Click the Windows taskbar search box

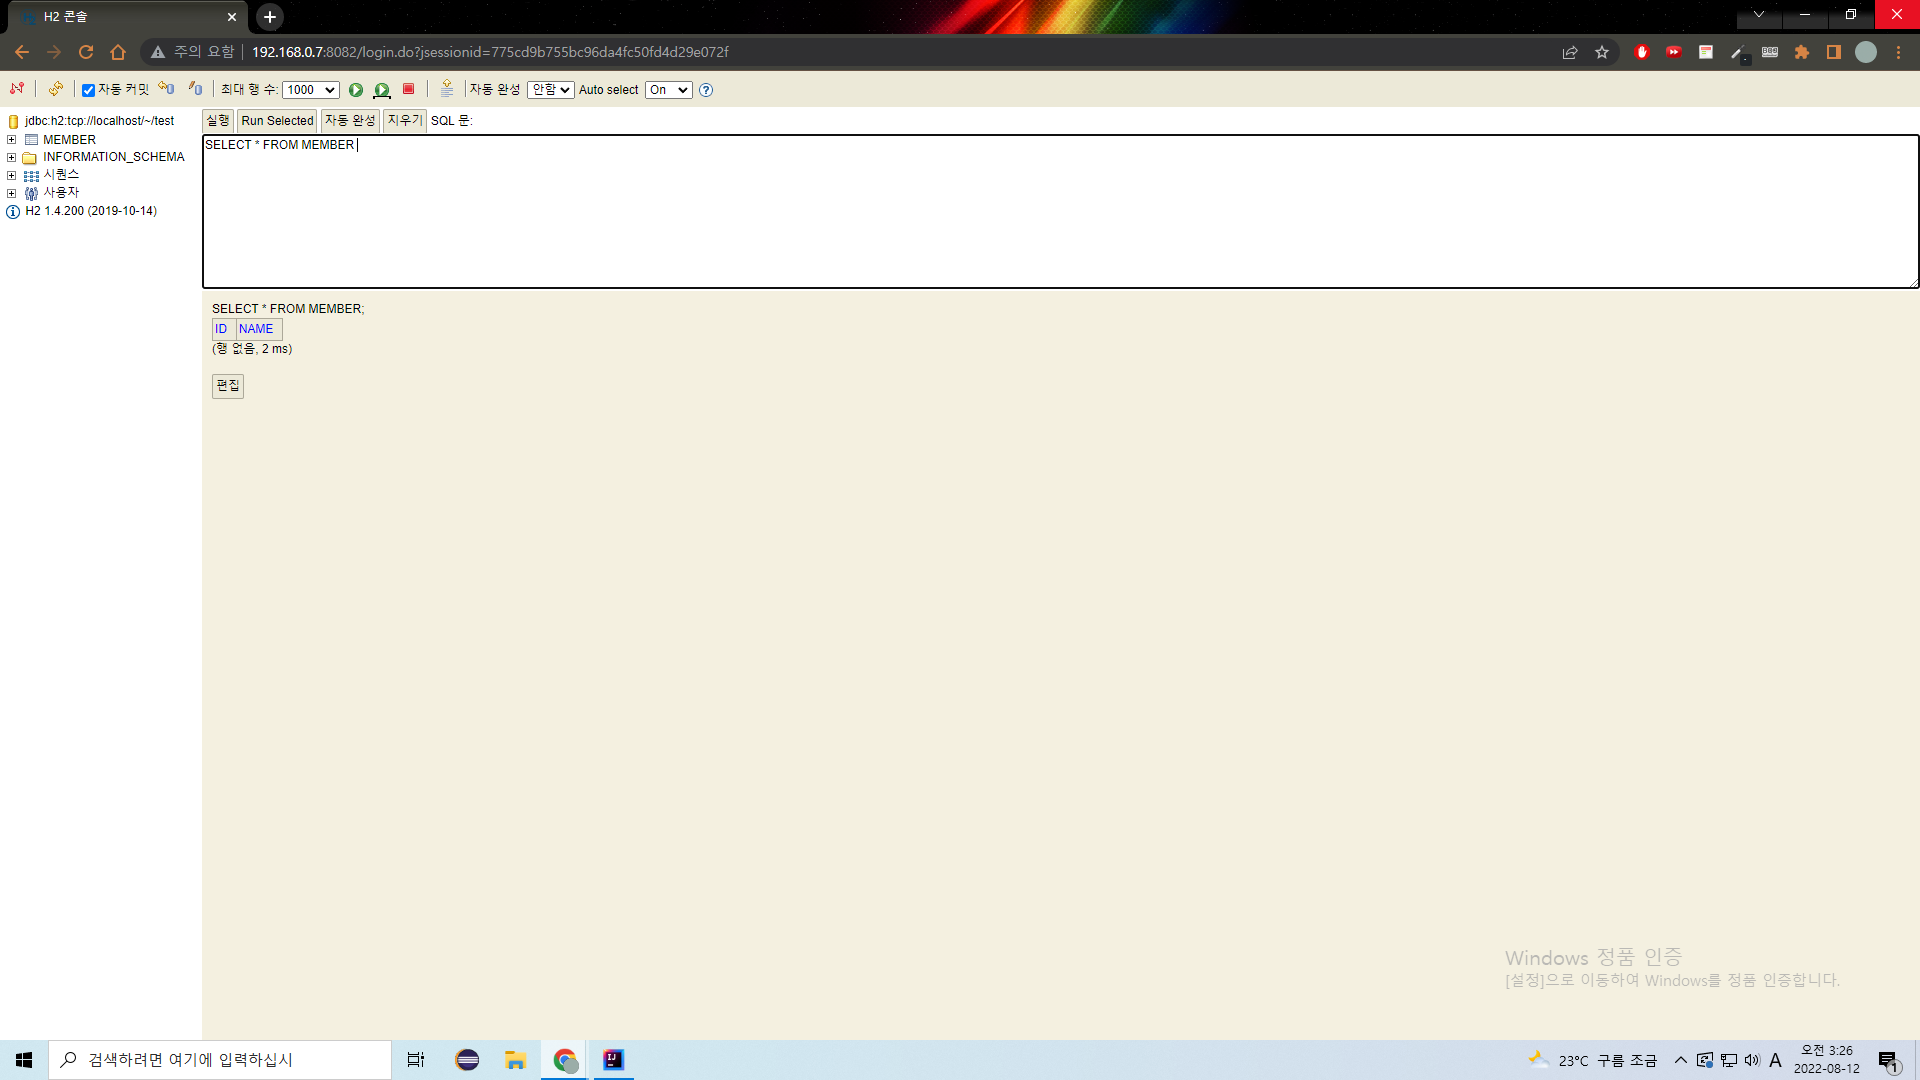click(x=220, y=1060)
